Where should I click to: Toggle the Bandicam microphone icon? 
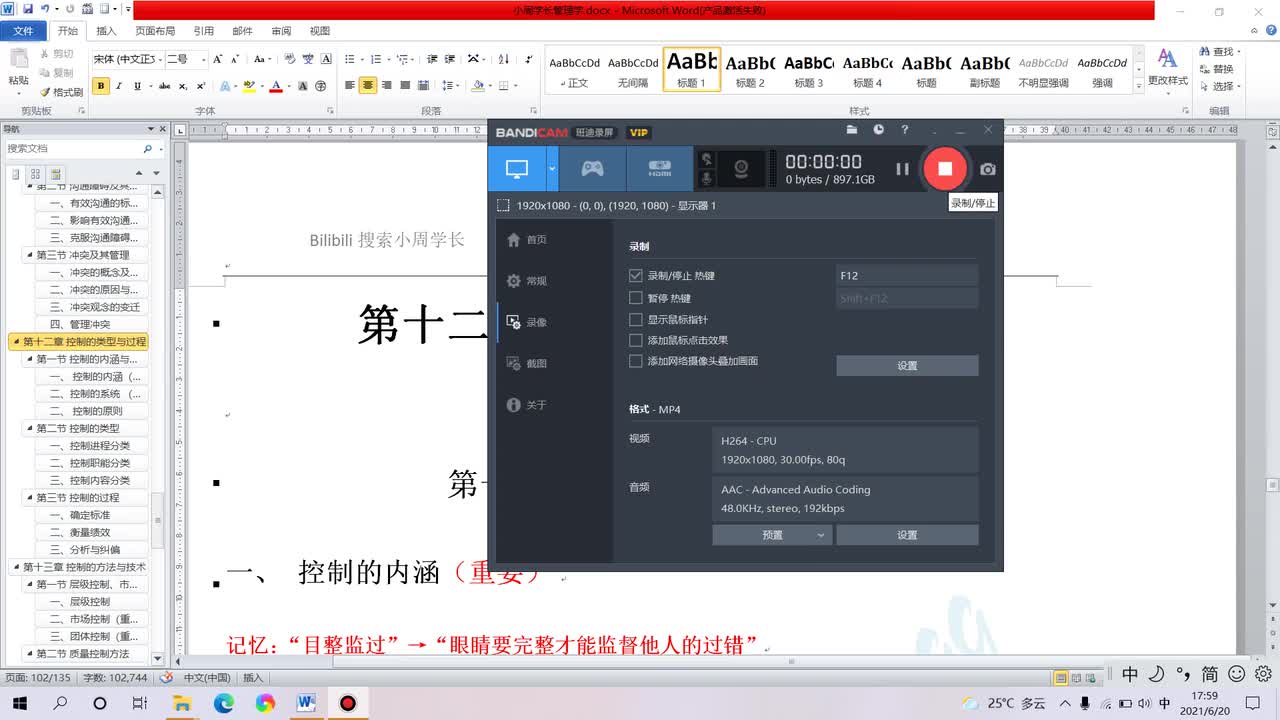[707, 177]
